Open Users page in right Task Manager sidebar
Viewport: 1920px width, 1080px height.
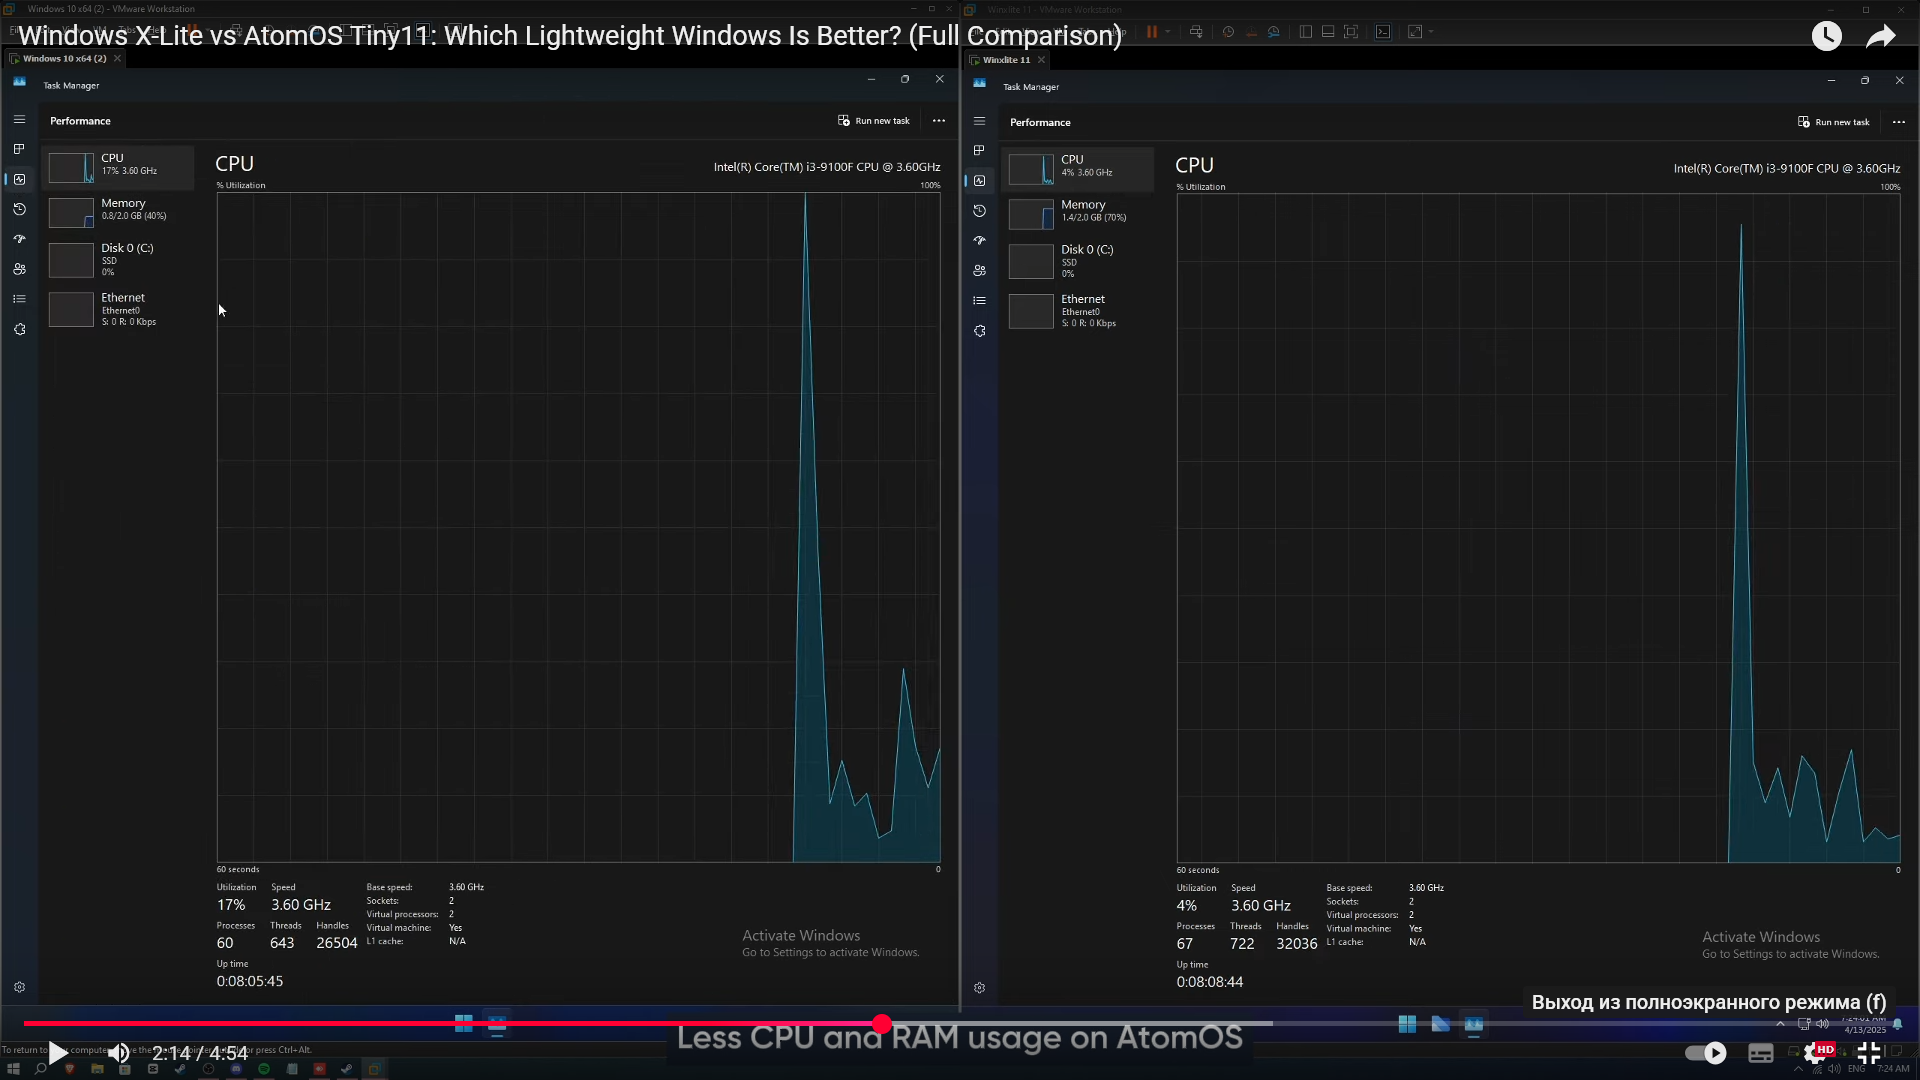979,271
